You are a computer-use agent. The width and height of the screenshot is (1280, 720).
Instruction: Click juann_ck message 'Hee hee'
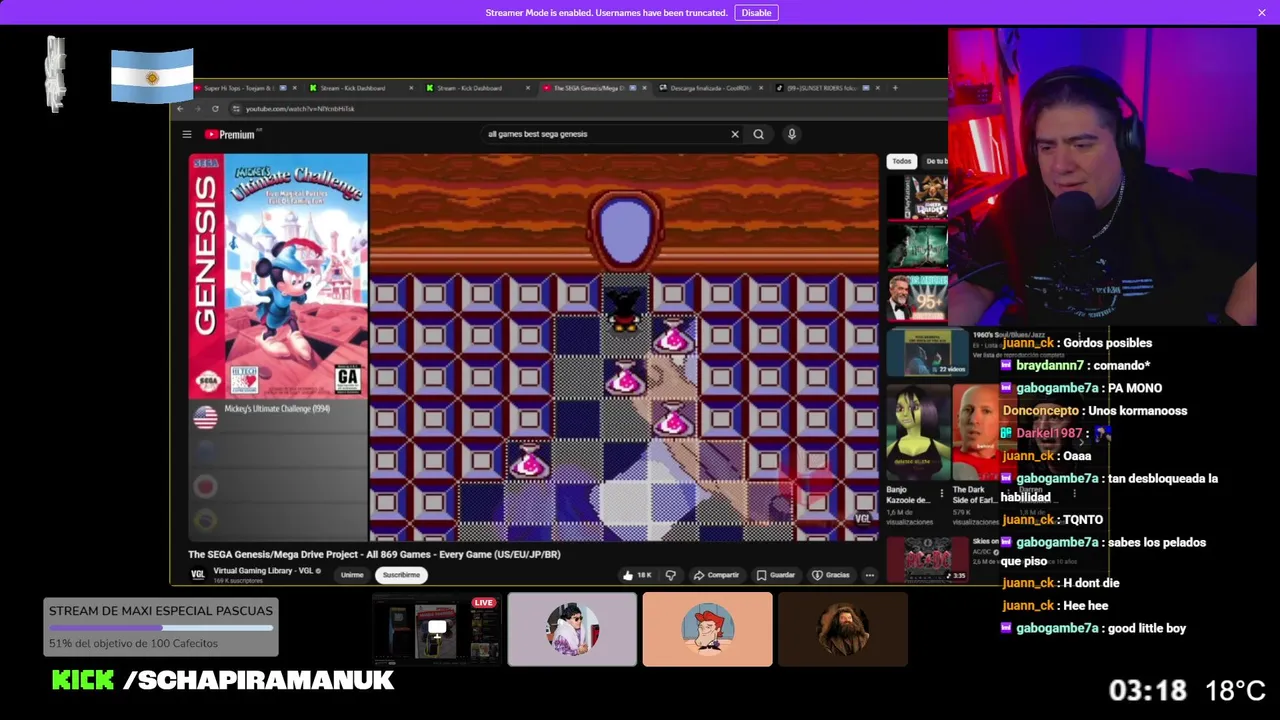1085,606
